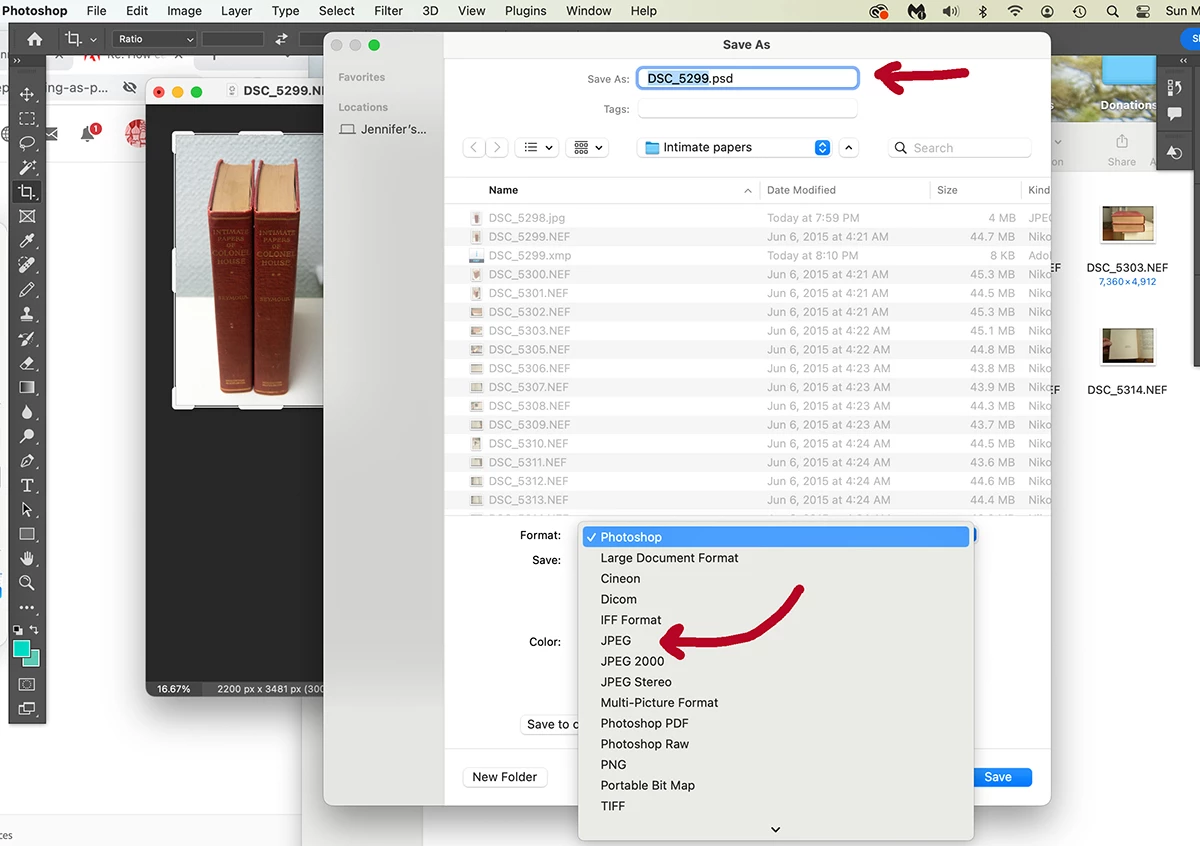This screenshot has width=1200, height=846.
Task: Open the Intimate papers folder popup
Action: point(735,147)
